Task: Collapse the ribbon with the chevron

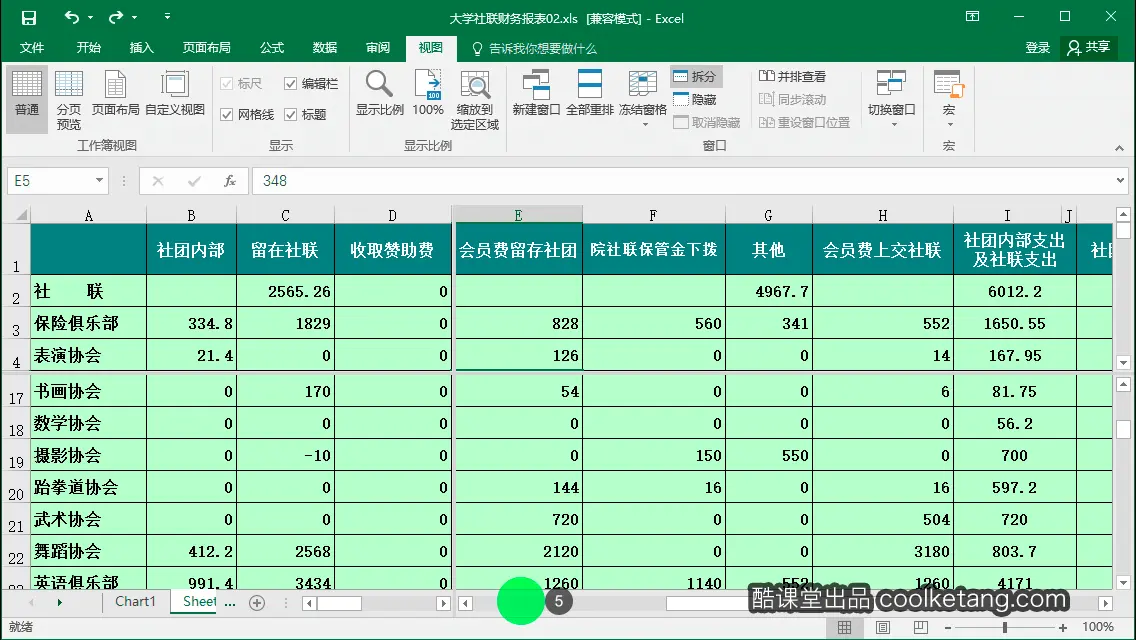Action: tap(1119, 148)
